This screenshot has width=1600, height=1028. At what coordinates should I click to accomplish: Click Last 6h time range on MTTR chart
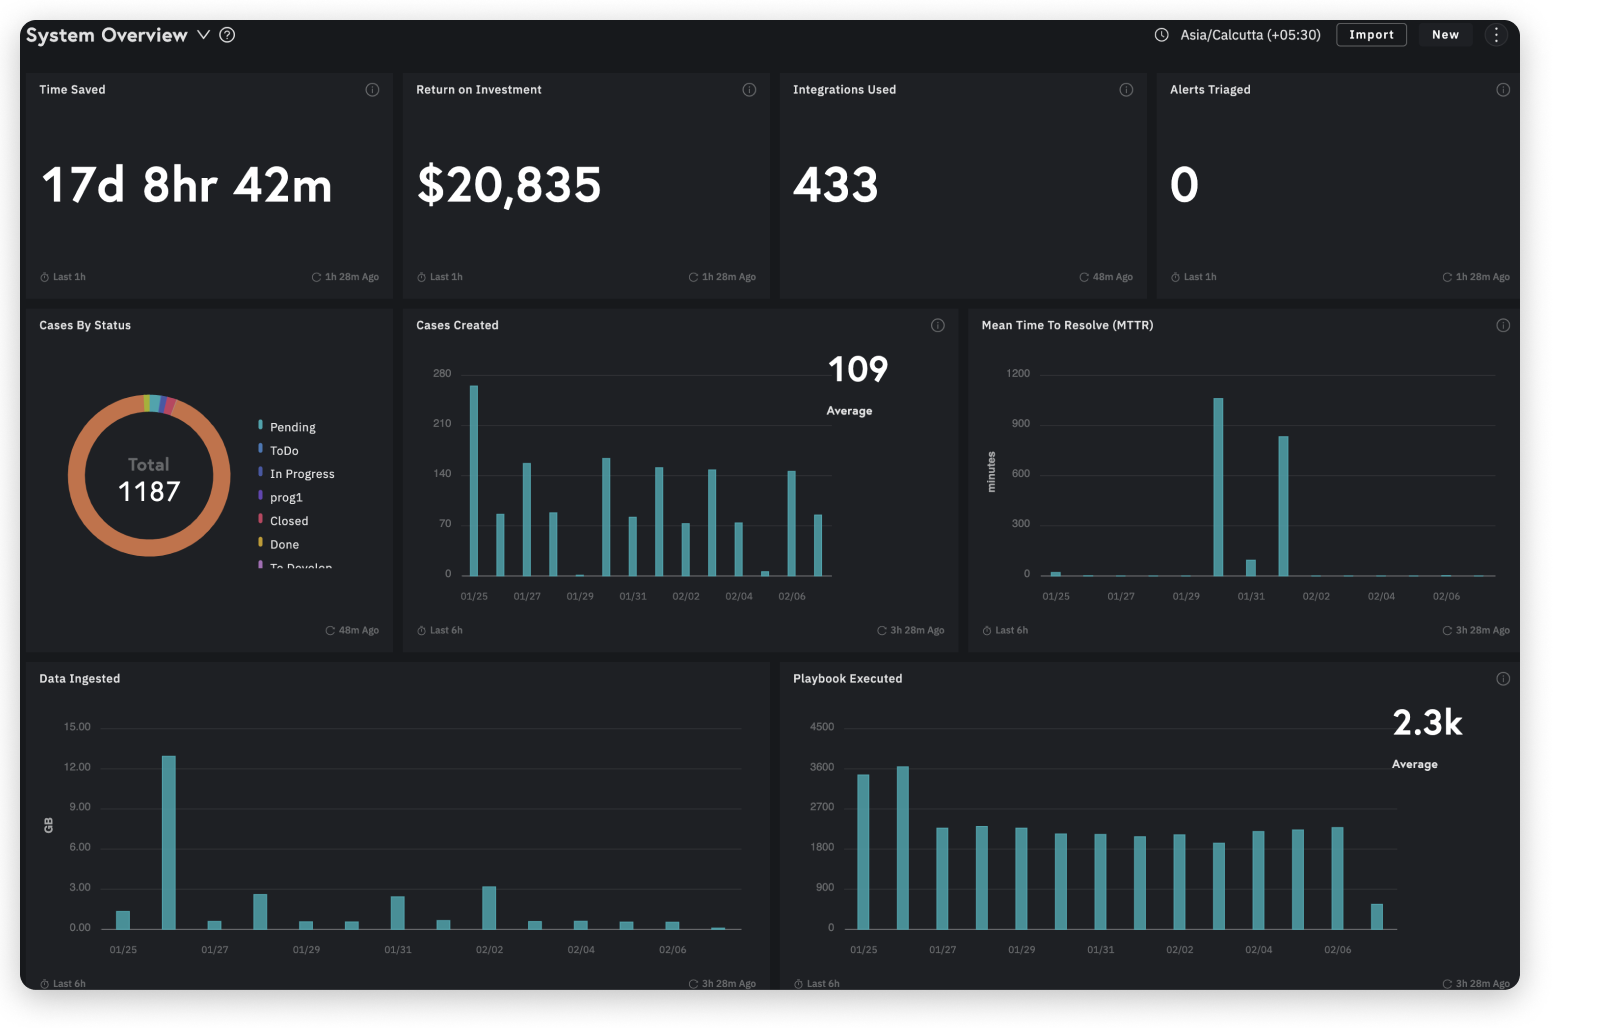pyautogui.click(x=1005, y=631)
